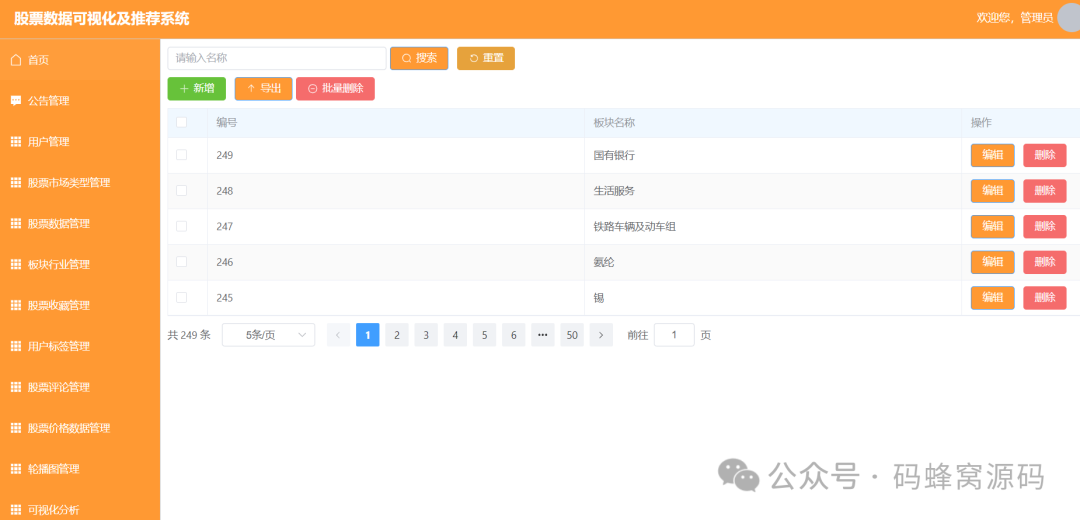Click the 前往 page number input box
The image size is (1080, 520).
674,335
